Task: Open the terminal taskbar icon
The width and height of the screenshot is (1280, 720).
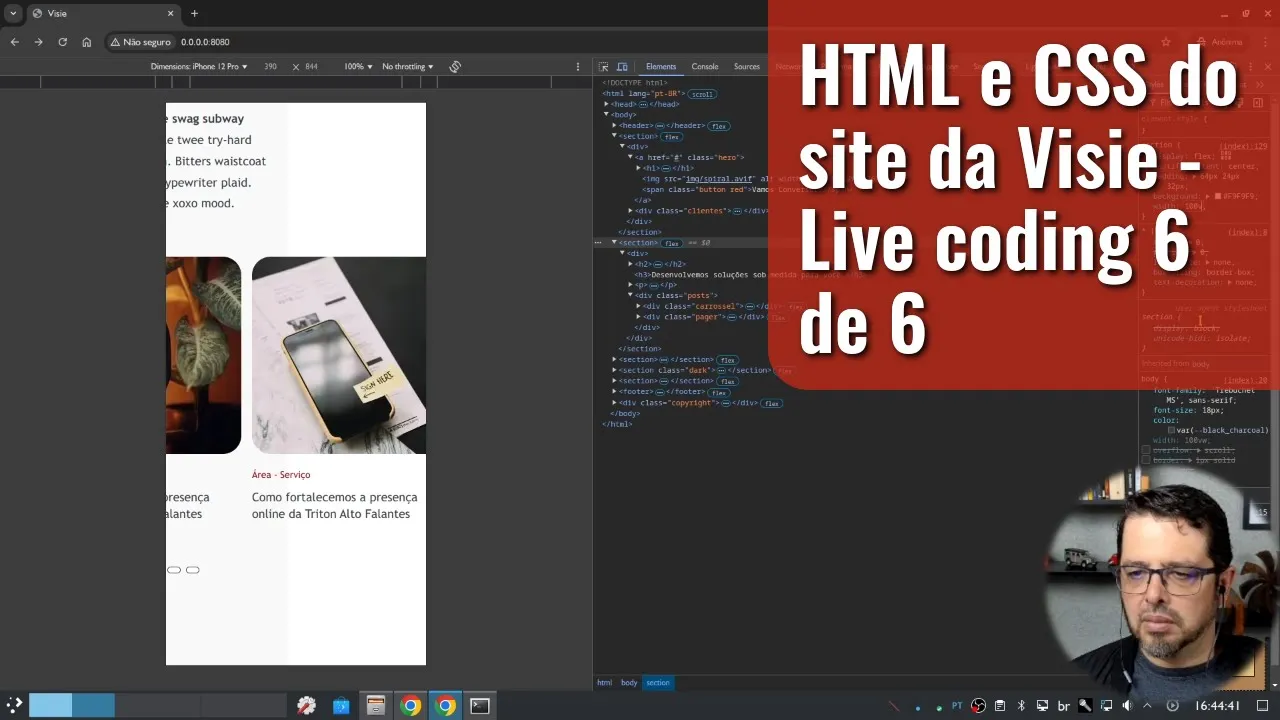Action: 480,706
